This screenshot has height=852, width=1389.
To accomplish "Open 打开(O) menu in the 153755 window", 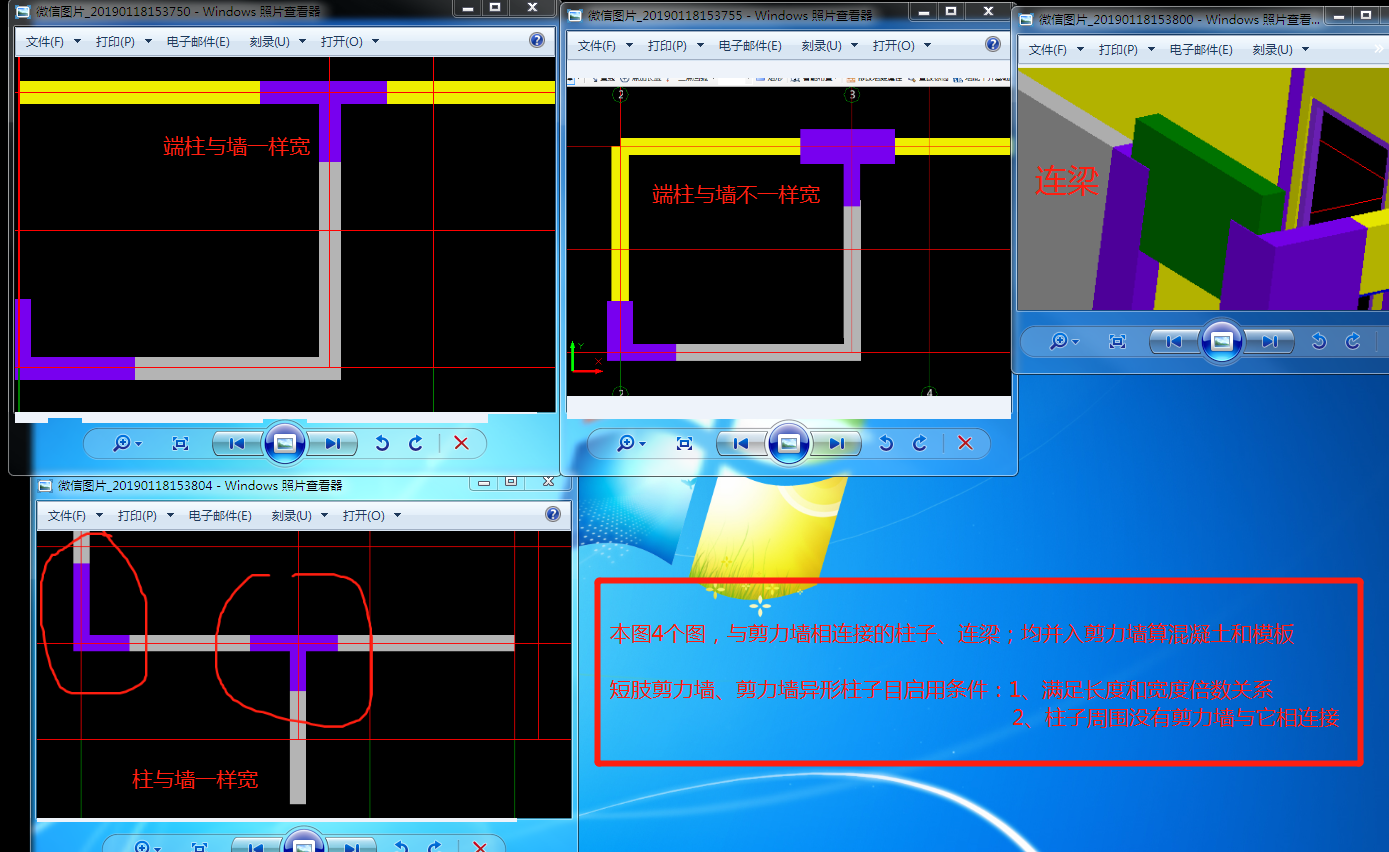I will [901, 46].
